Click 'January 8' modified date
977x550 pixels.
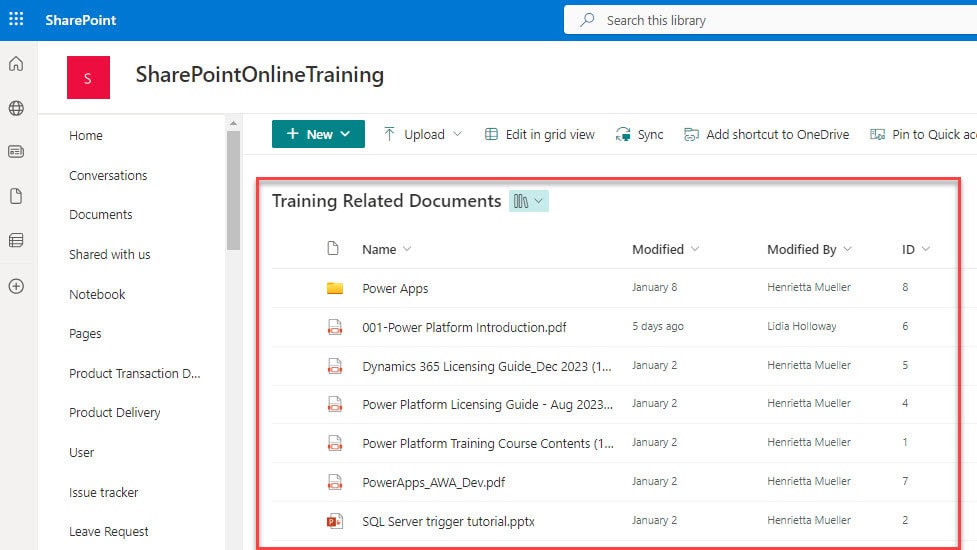[654, 287]
